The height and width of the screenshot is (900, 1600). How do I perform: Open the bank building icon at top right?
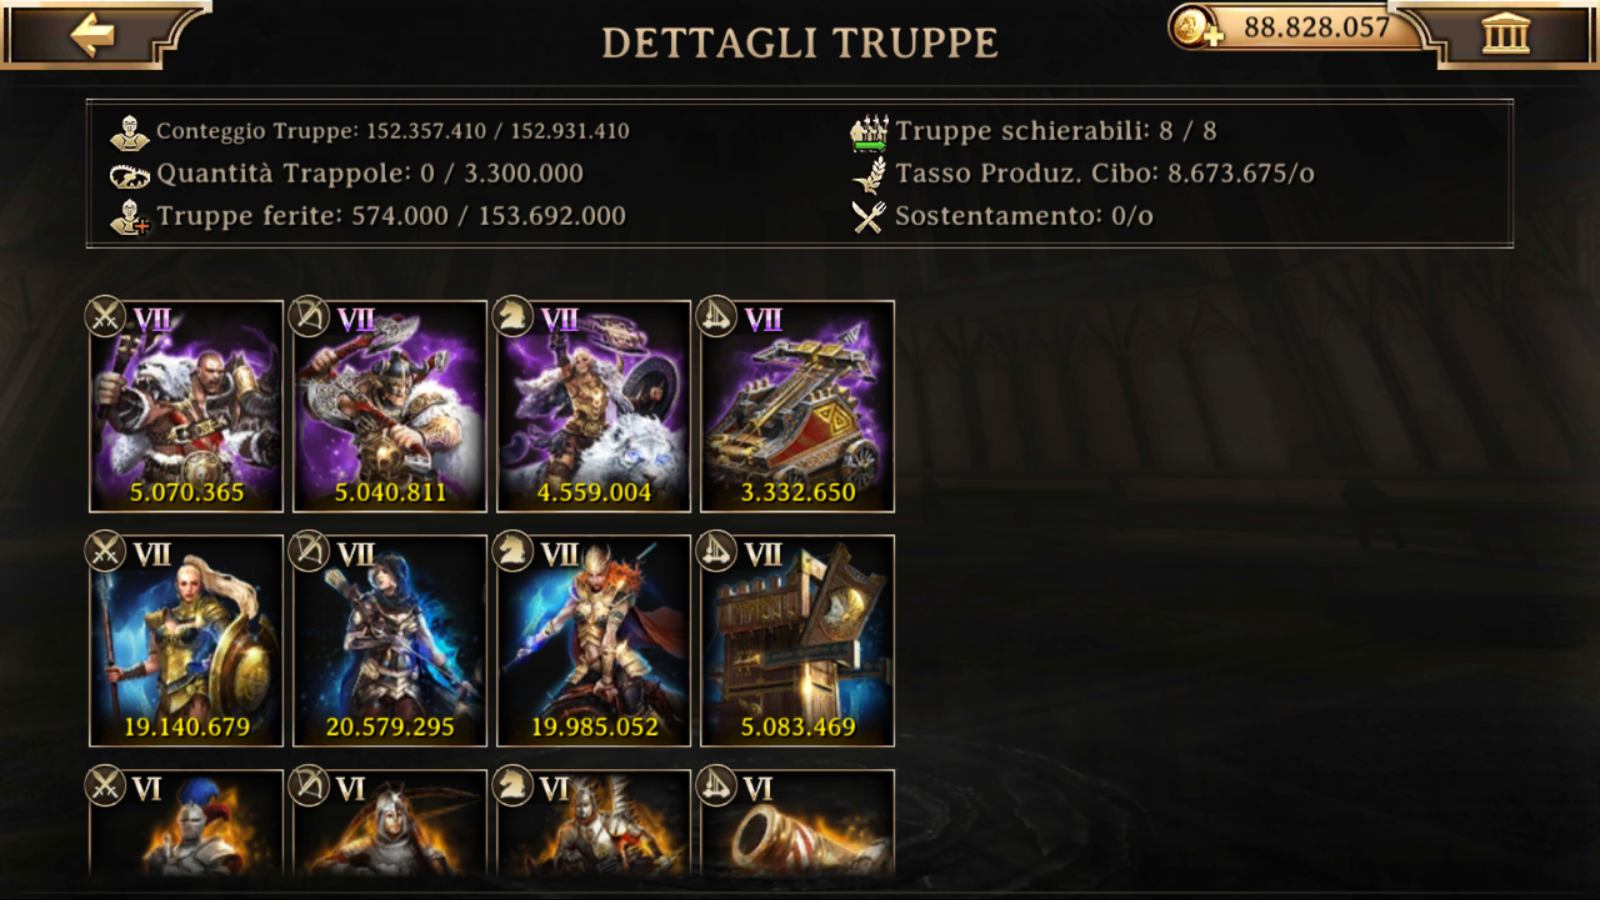1505,34
